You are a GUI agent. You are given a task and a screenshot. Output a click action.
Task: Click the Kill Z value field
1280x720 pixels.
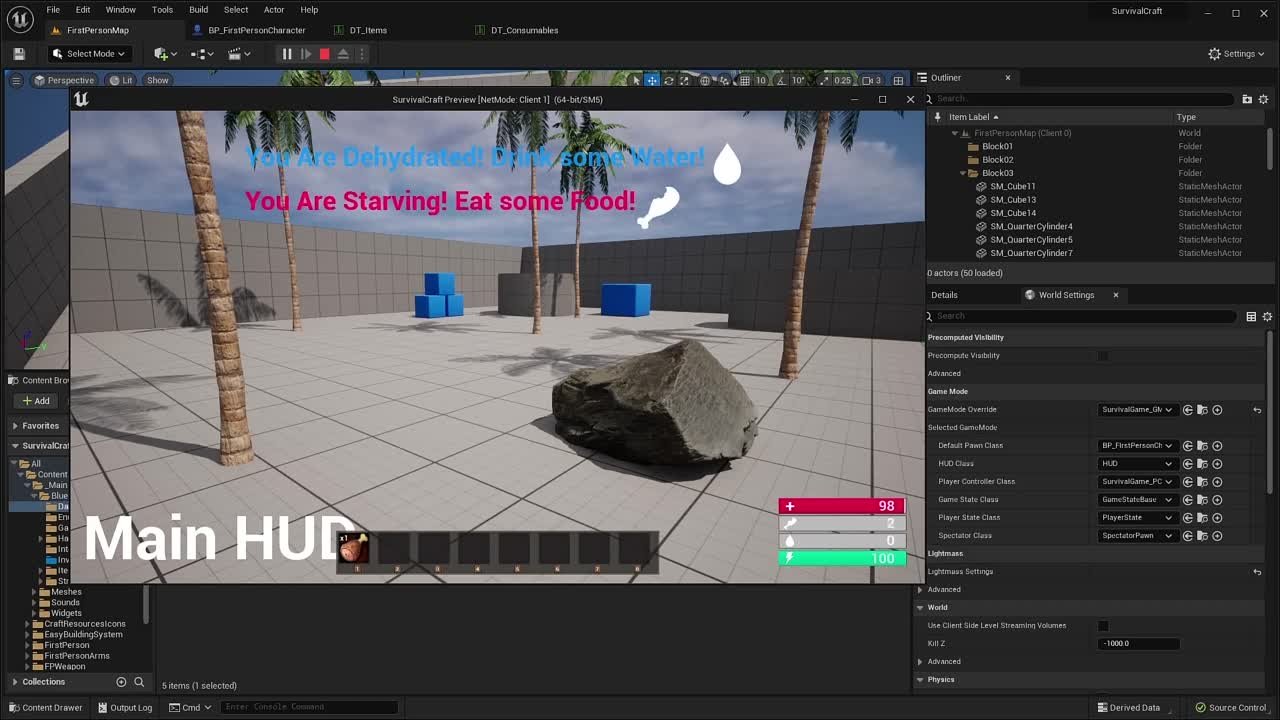pyautogui.click(x=1138, y=643)
